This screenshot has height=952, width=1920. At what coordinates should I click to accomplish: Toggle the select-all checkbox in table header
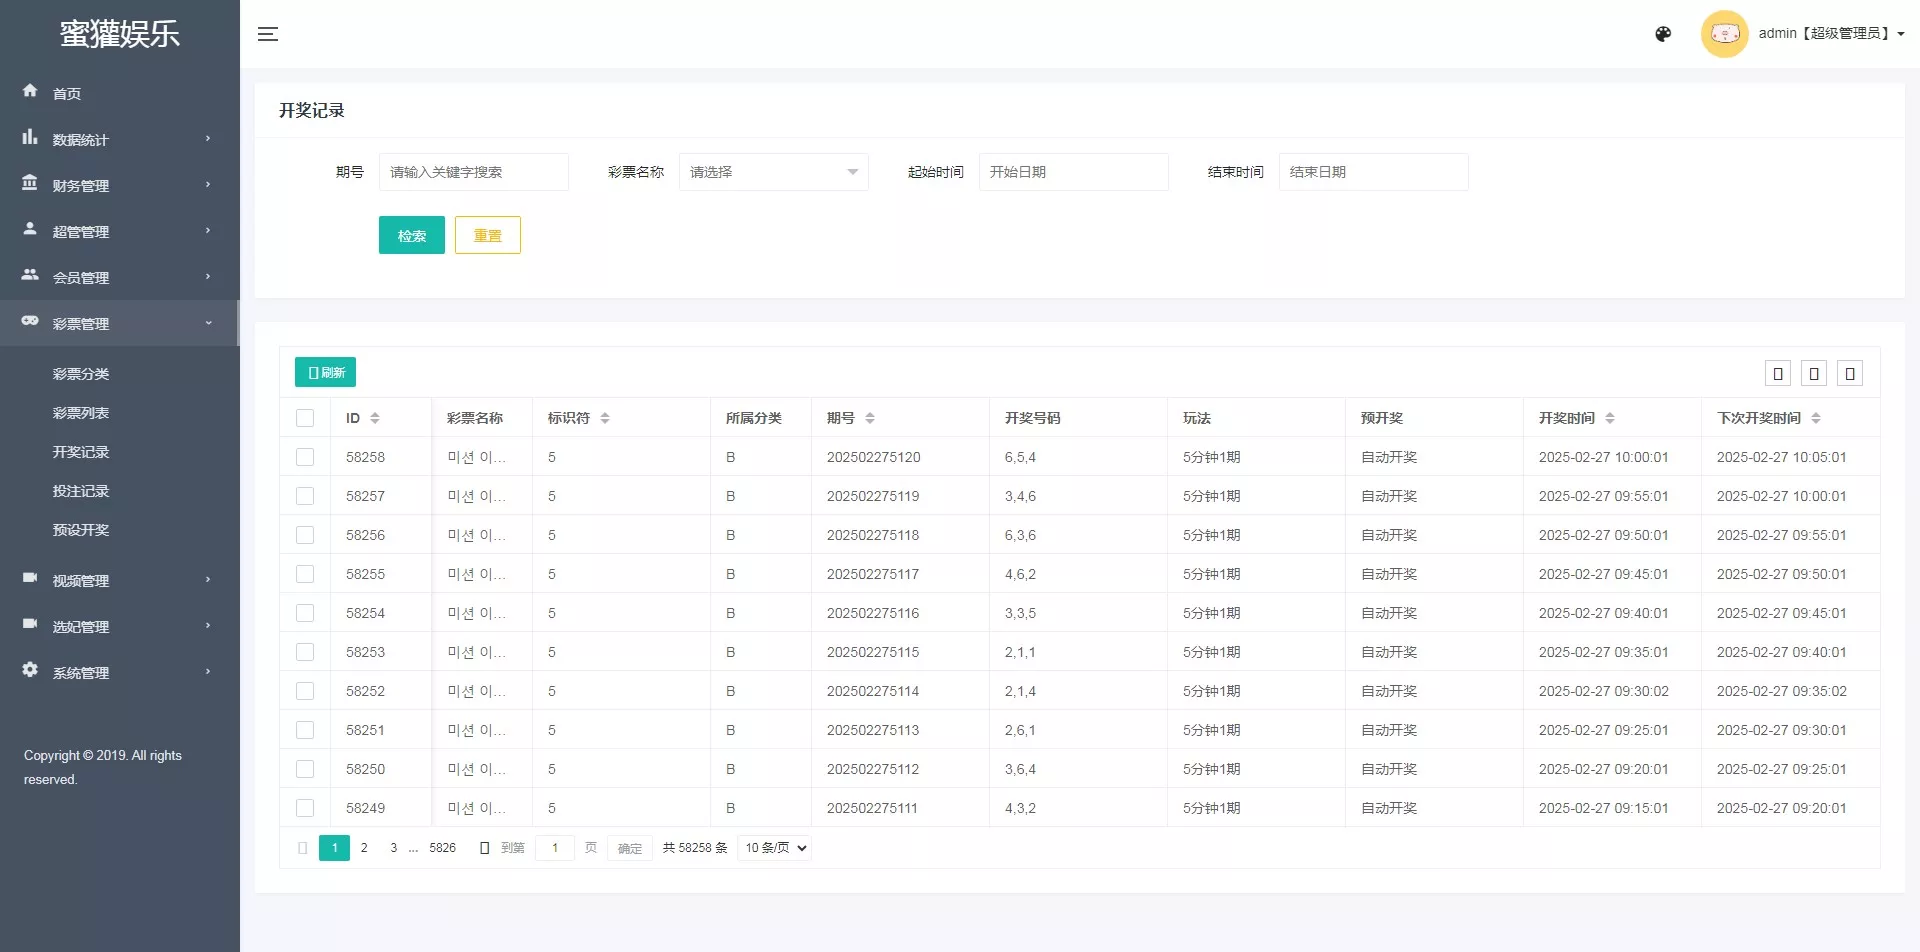pos(305,418)
